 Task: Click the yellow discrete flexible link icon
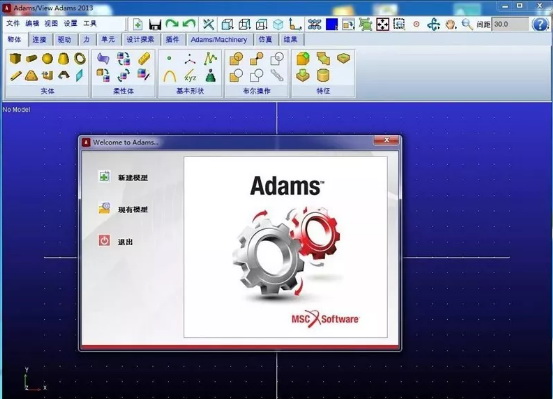coord(144,58)
